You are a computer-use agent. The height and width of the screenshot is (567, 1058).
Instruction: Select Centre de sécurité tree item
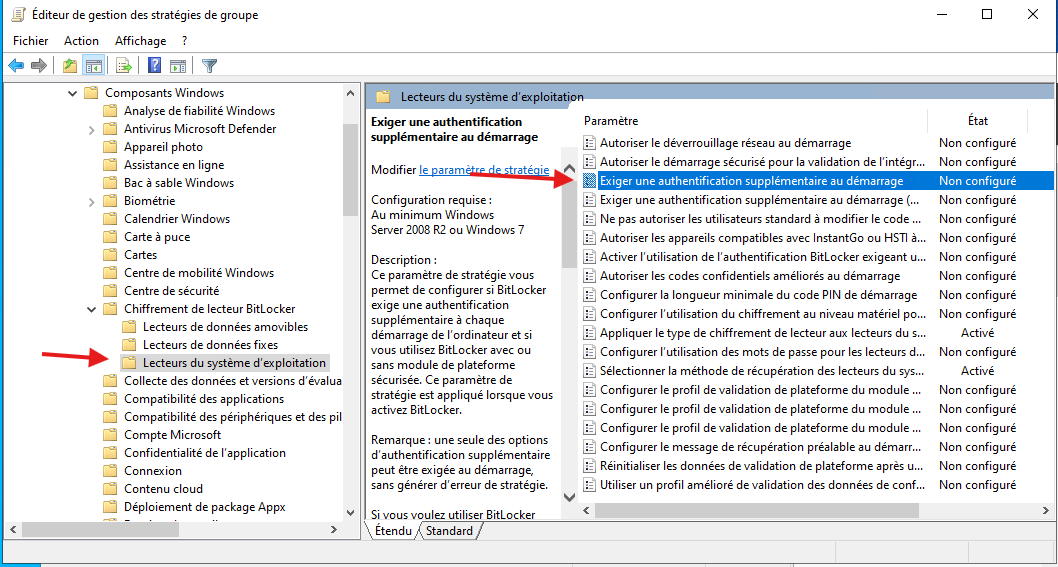[x=171, y=291]
